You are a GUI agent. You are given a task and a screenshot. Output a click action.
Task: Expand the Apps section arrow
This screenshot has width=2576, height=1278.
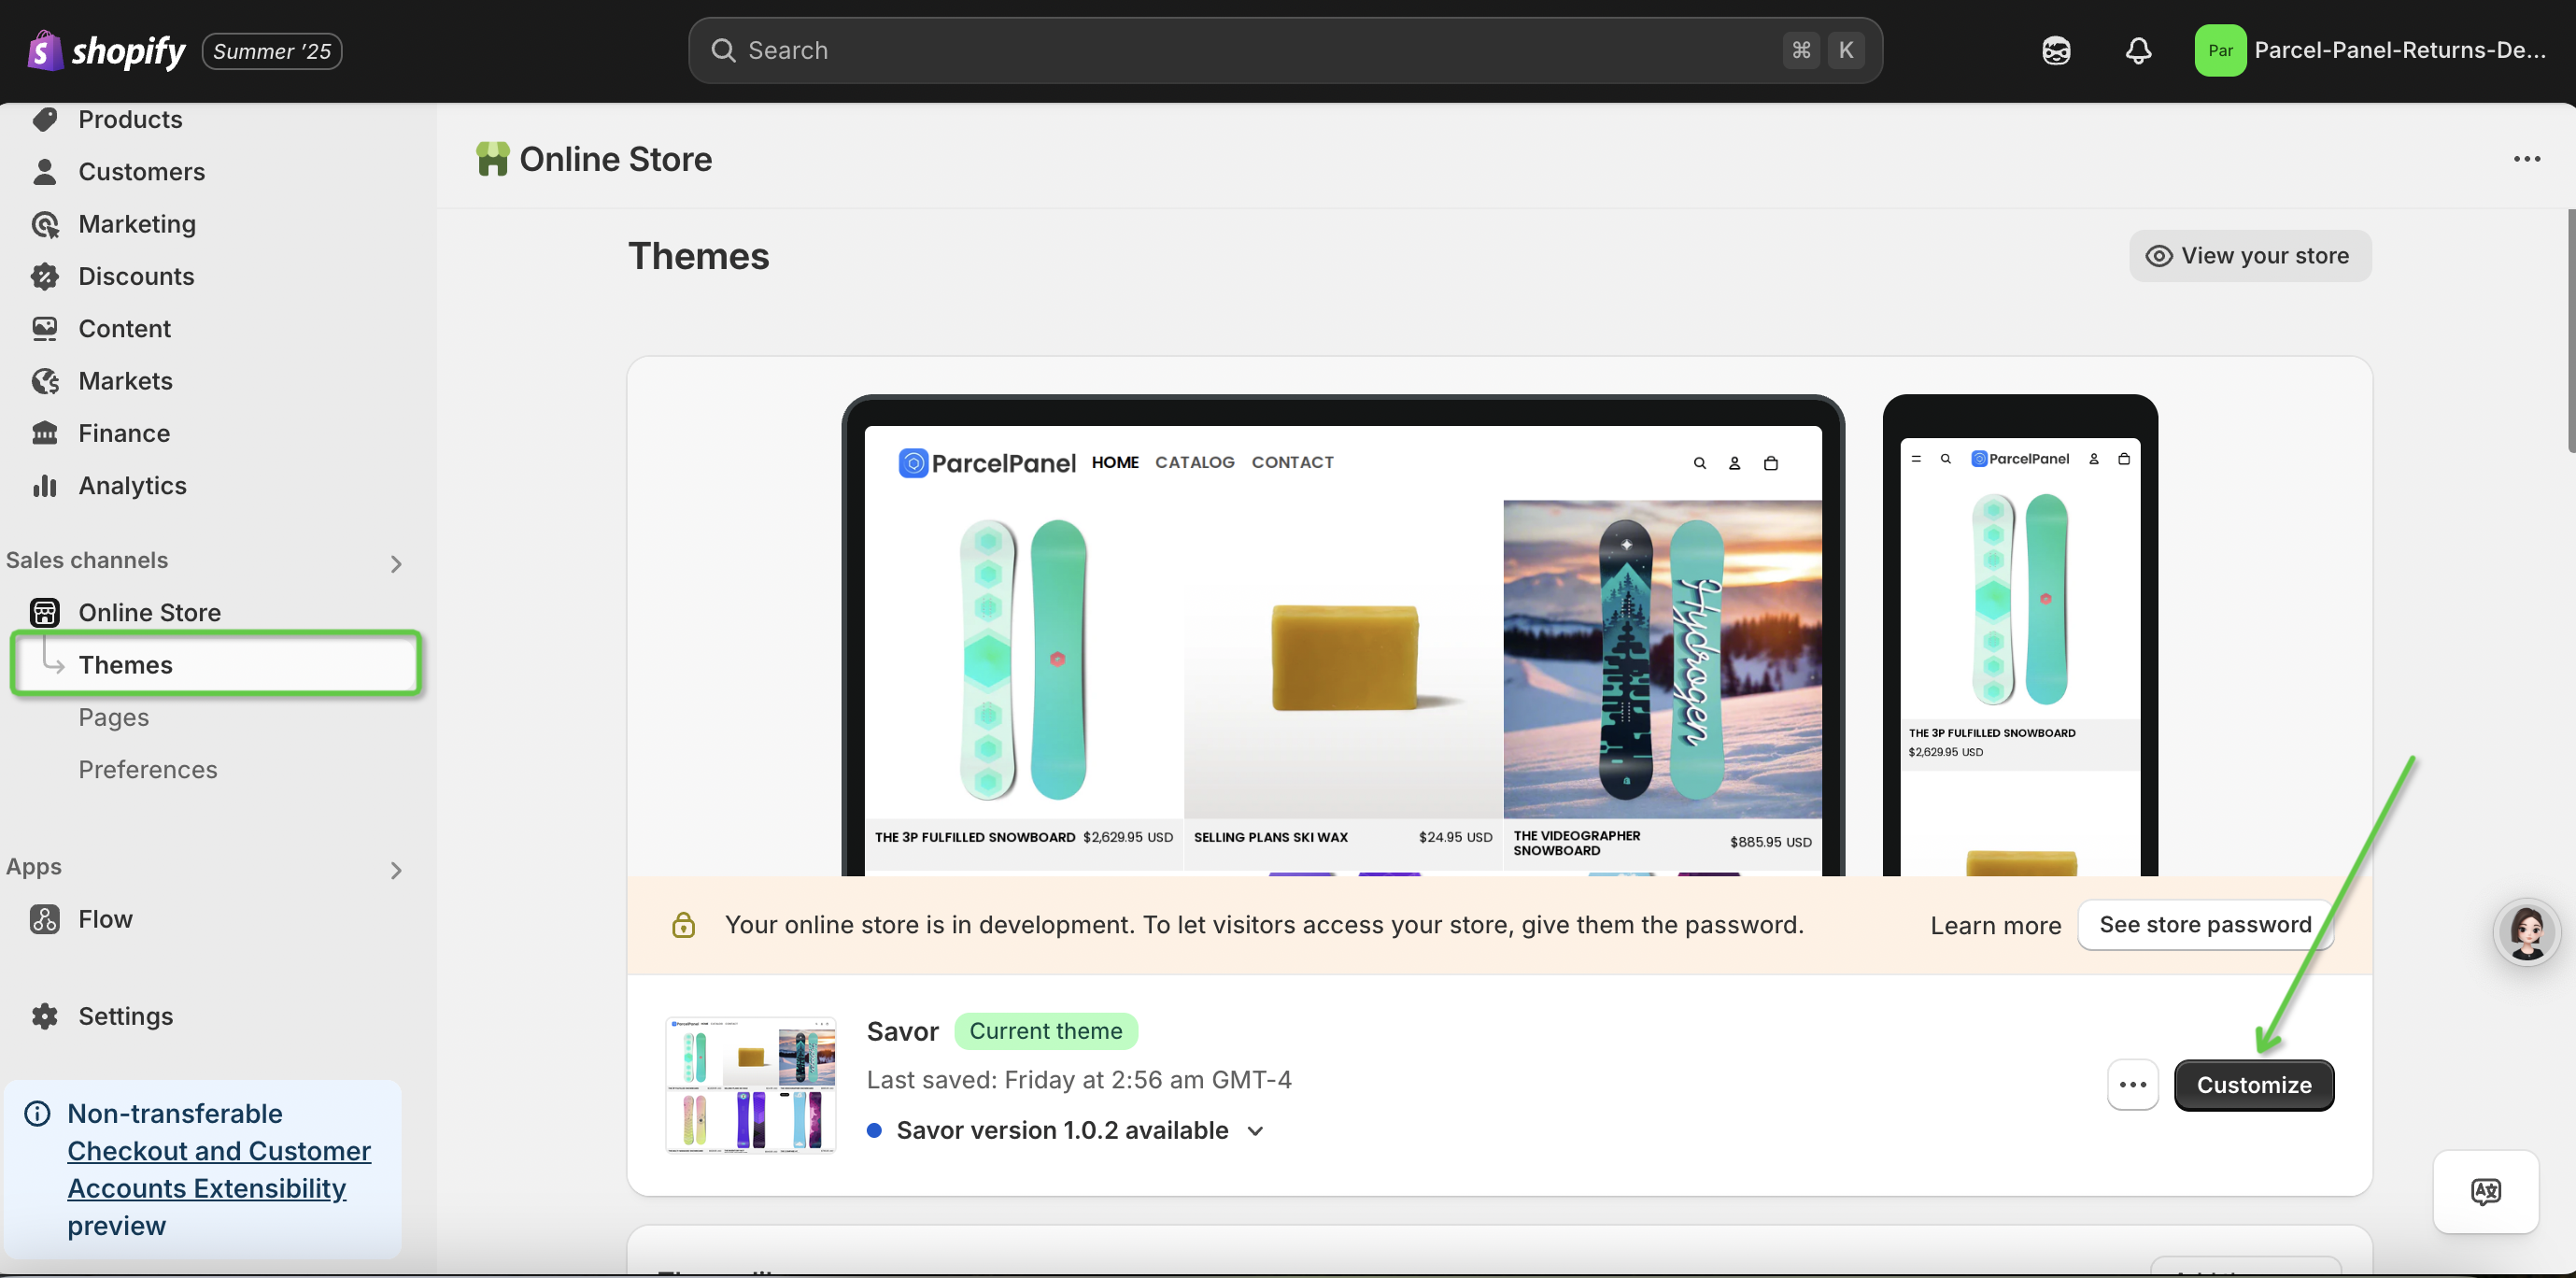[396, 870]
